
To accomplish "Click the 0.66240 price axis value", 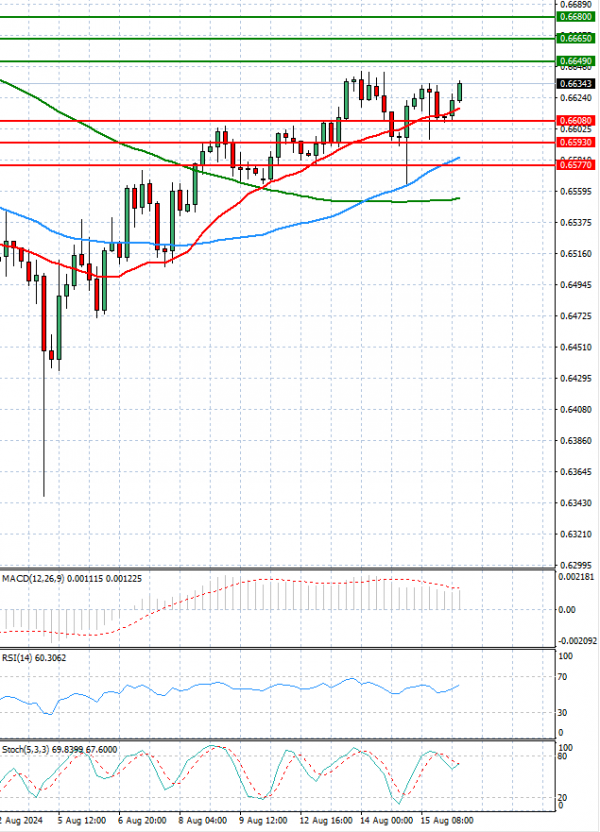I will click(x=576, y=98).
